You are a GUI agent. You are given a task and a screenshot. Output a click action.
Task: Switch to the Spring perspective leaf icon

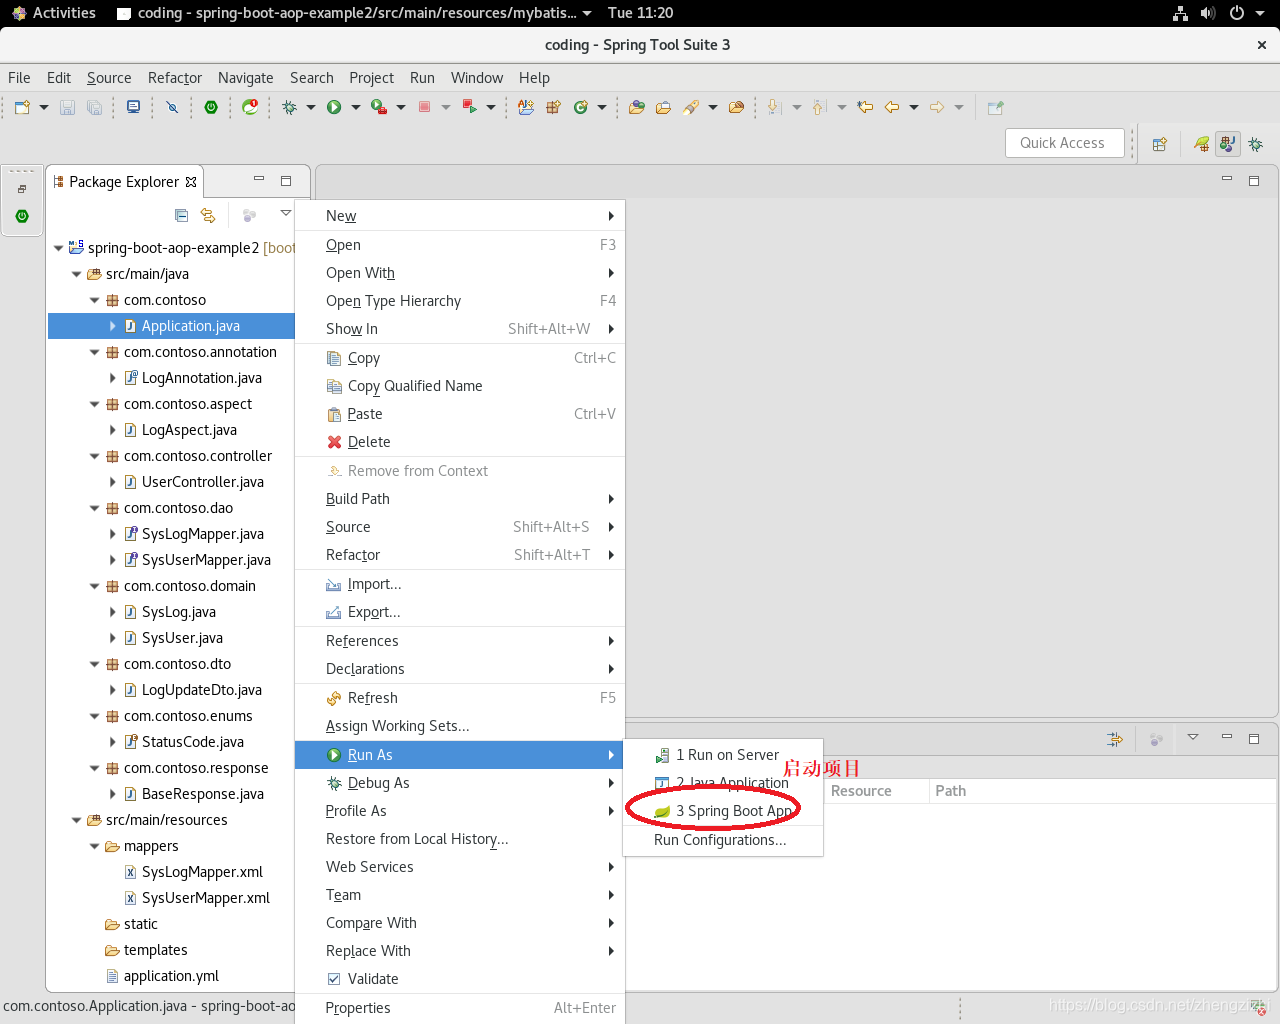tap(1201, 144)
